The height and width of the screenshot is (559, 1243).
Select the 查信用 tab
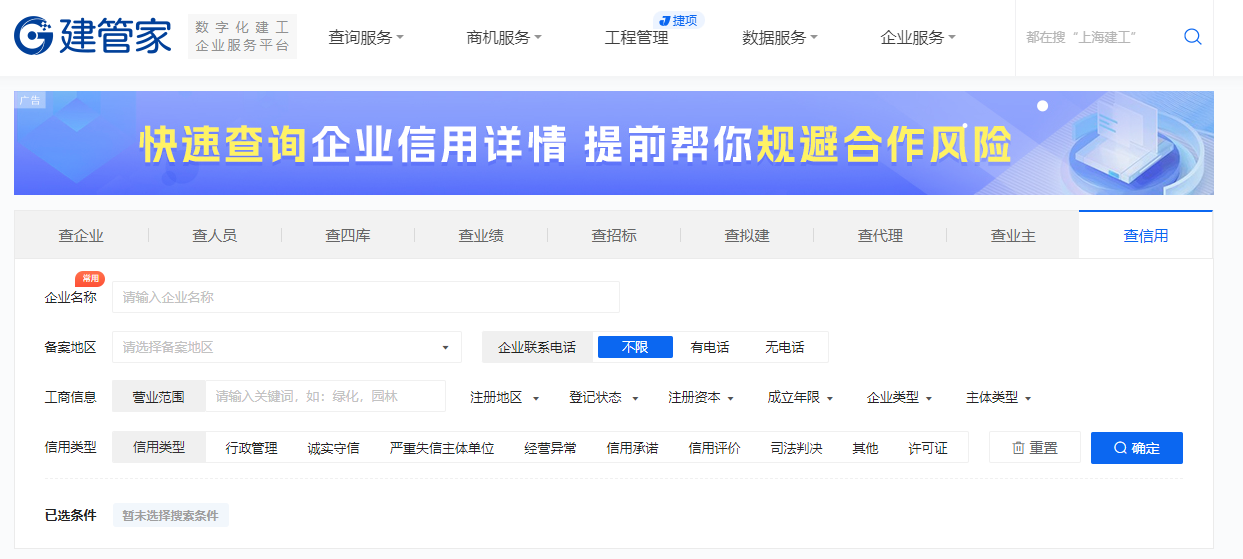[x=1146, y=235]
